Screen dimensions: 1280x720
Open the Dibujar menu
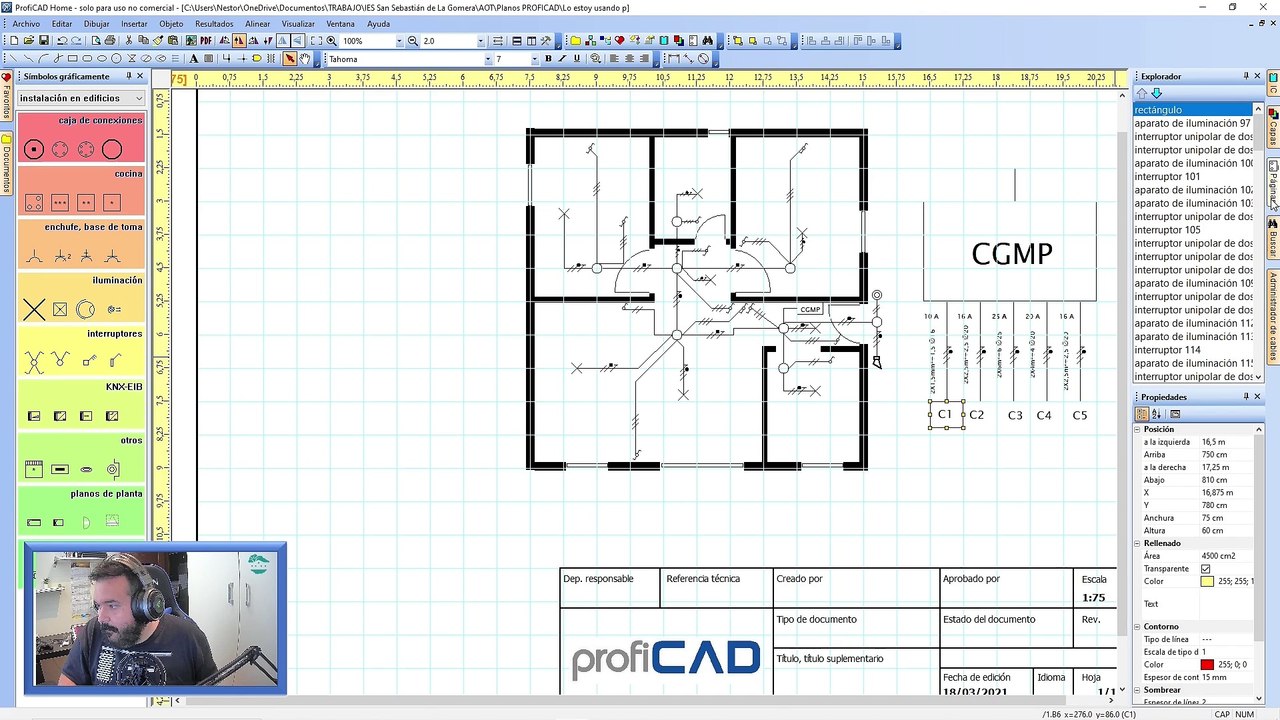click(x=97, y=24)
